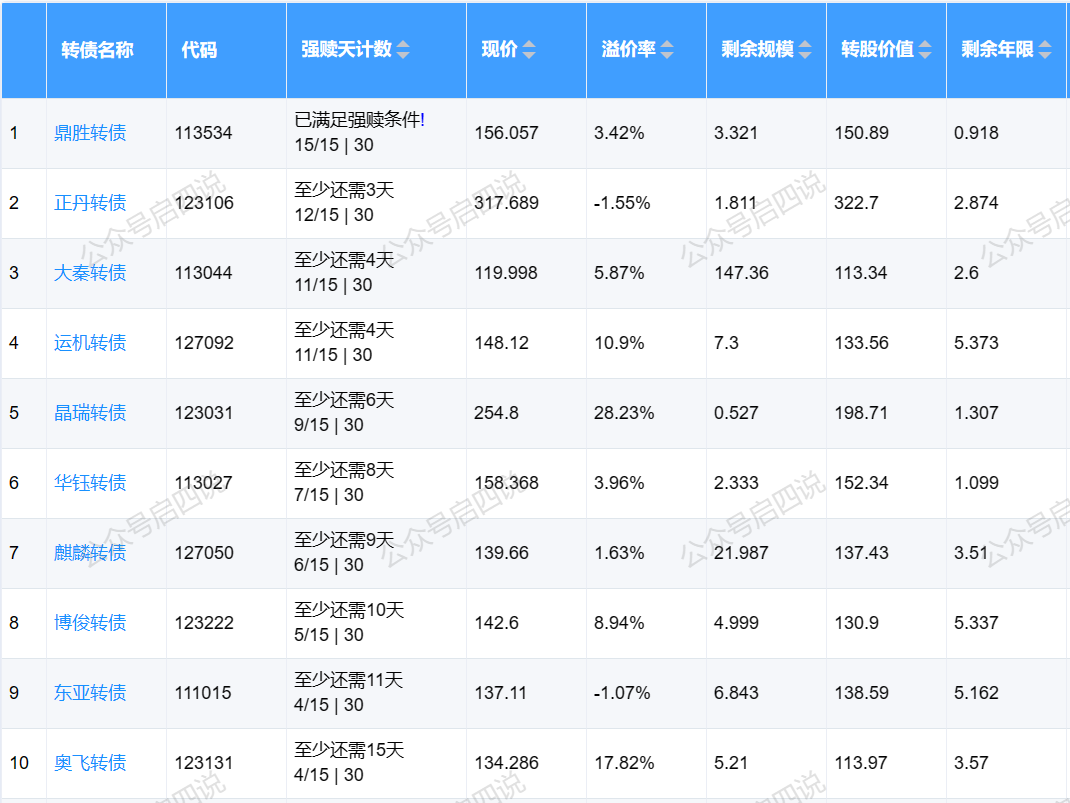Click the sort icon beside 剩余规模
Image resolution: width=1070 pixels, height=803 pixels.
coord(805,50)
